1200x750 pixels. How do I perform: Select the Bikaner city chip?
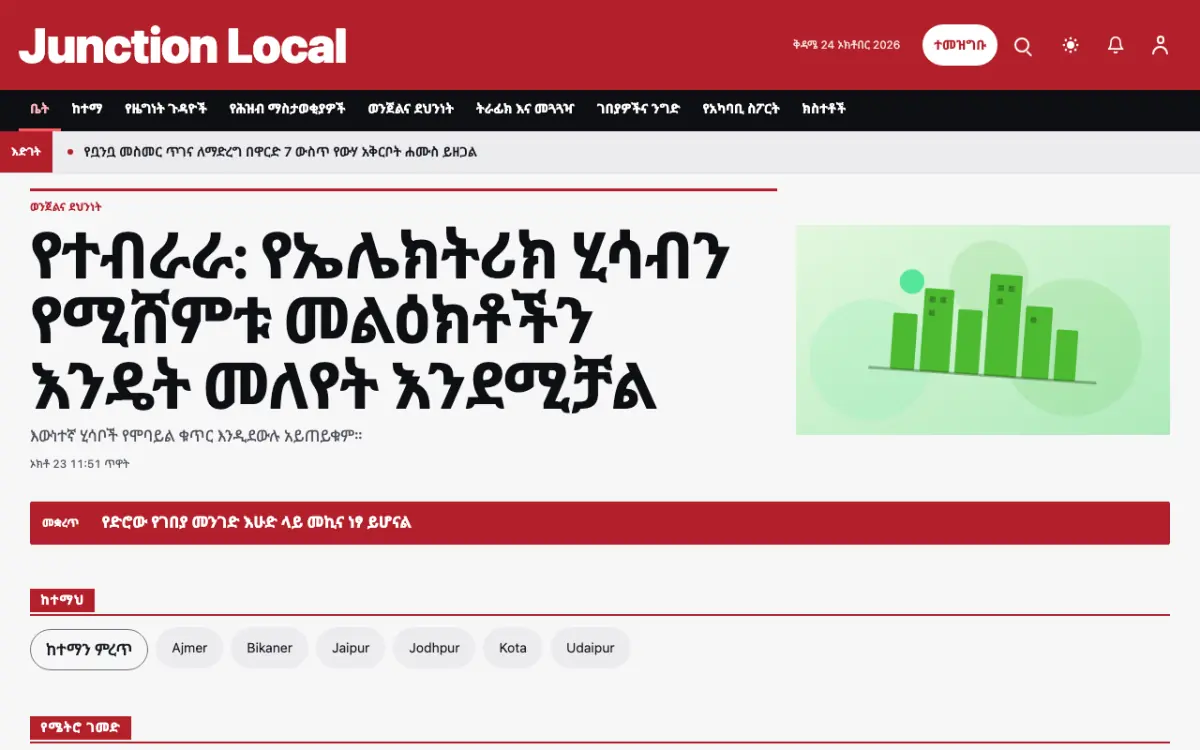[270, 648]
